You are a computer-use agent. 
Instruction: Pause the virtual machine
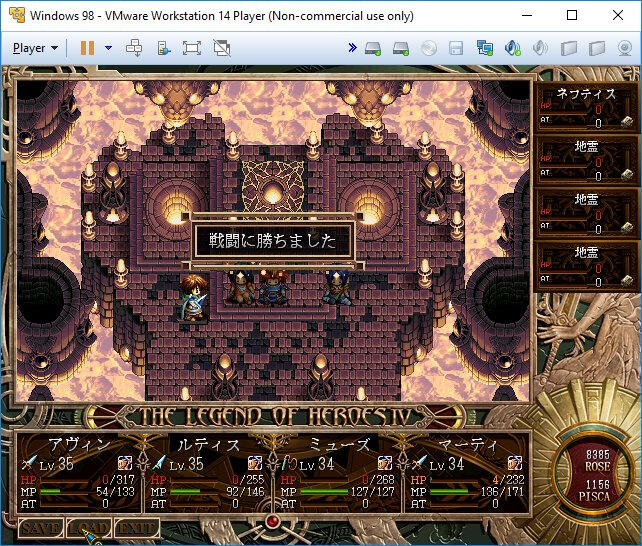[87, 47]
